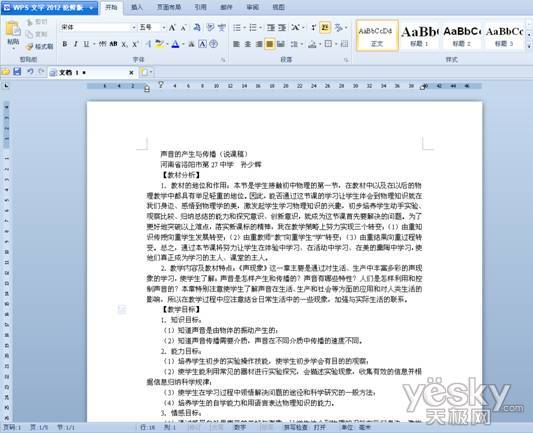Viewport: 533px width, 433px height.
Task: Expand the WPS application menu arrow
Action: tap(91, 7)
